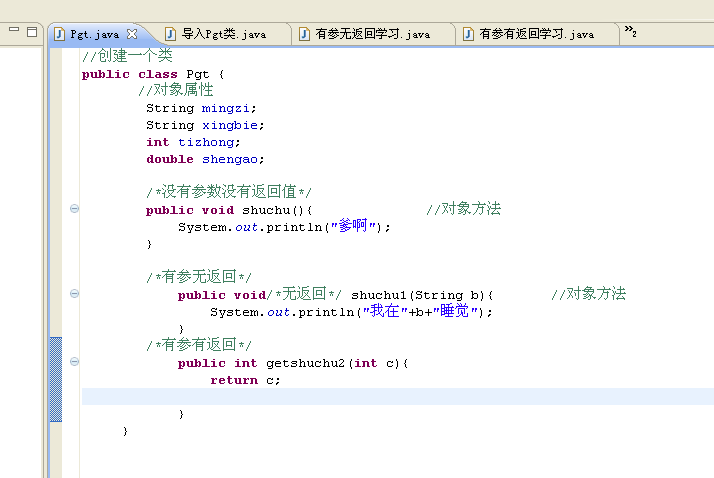The image size is (714, 478).
Task: Click the comment /*有参无返回*/
Action: coord(199,277)
